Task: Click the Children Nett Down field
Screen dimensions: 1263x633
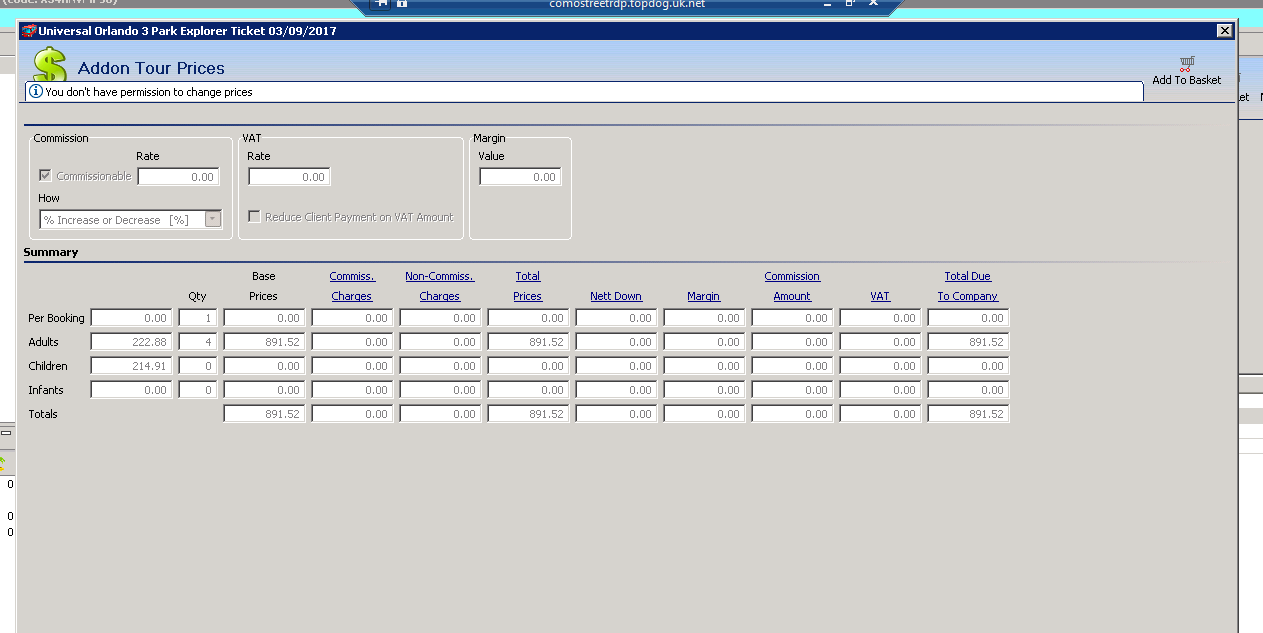Action: click(616, 366)
